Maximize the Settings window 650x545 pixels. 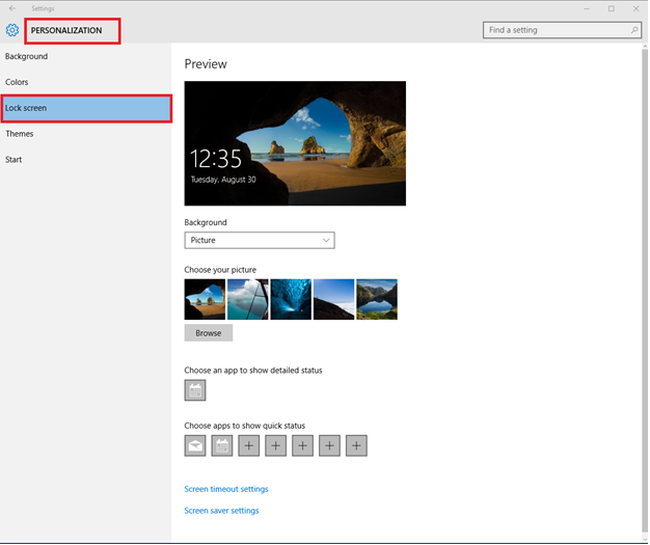pyautogui.click(x=611, y=8)
